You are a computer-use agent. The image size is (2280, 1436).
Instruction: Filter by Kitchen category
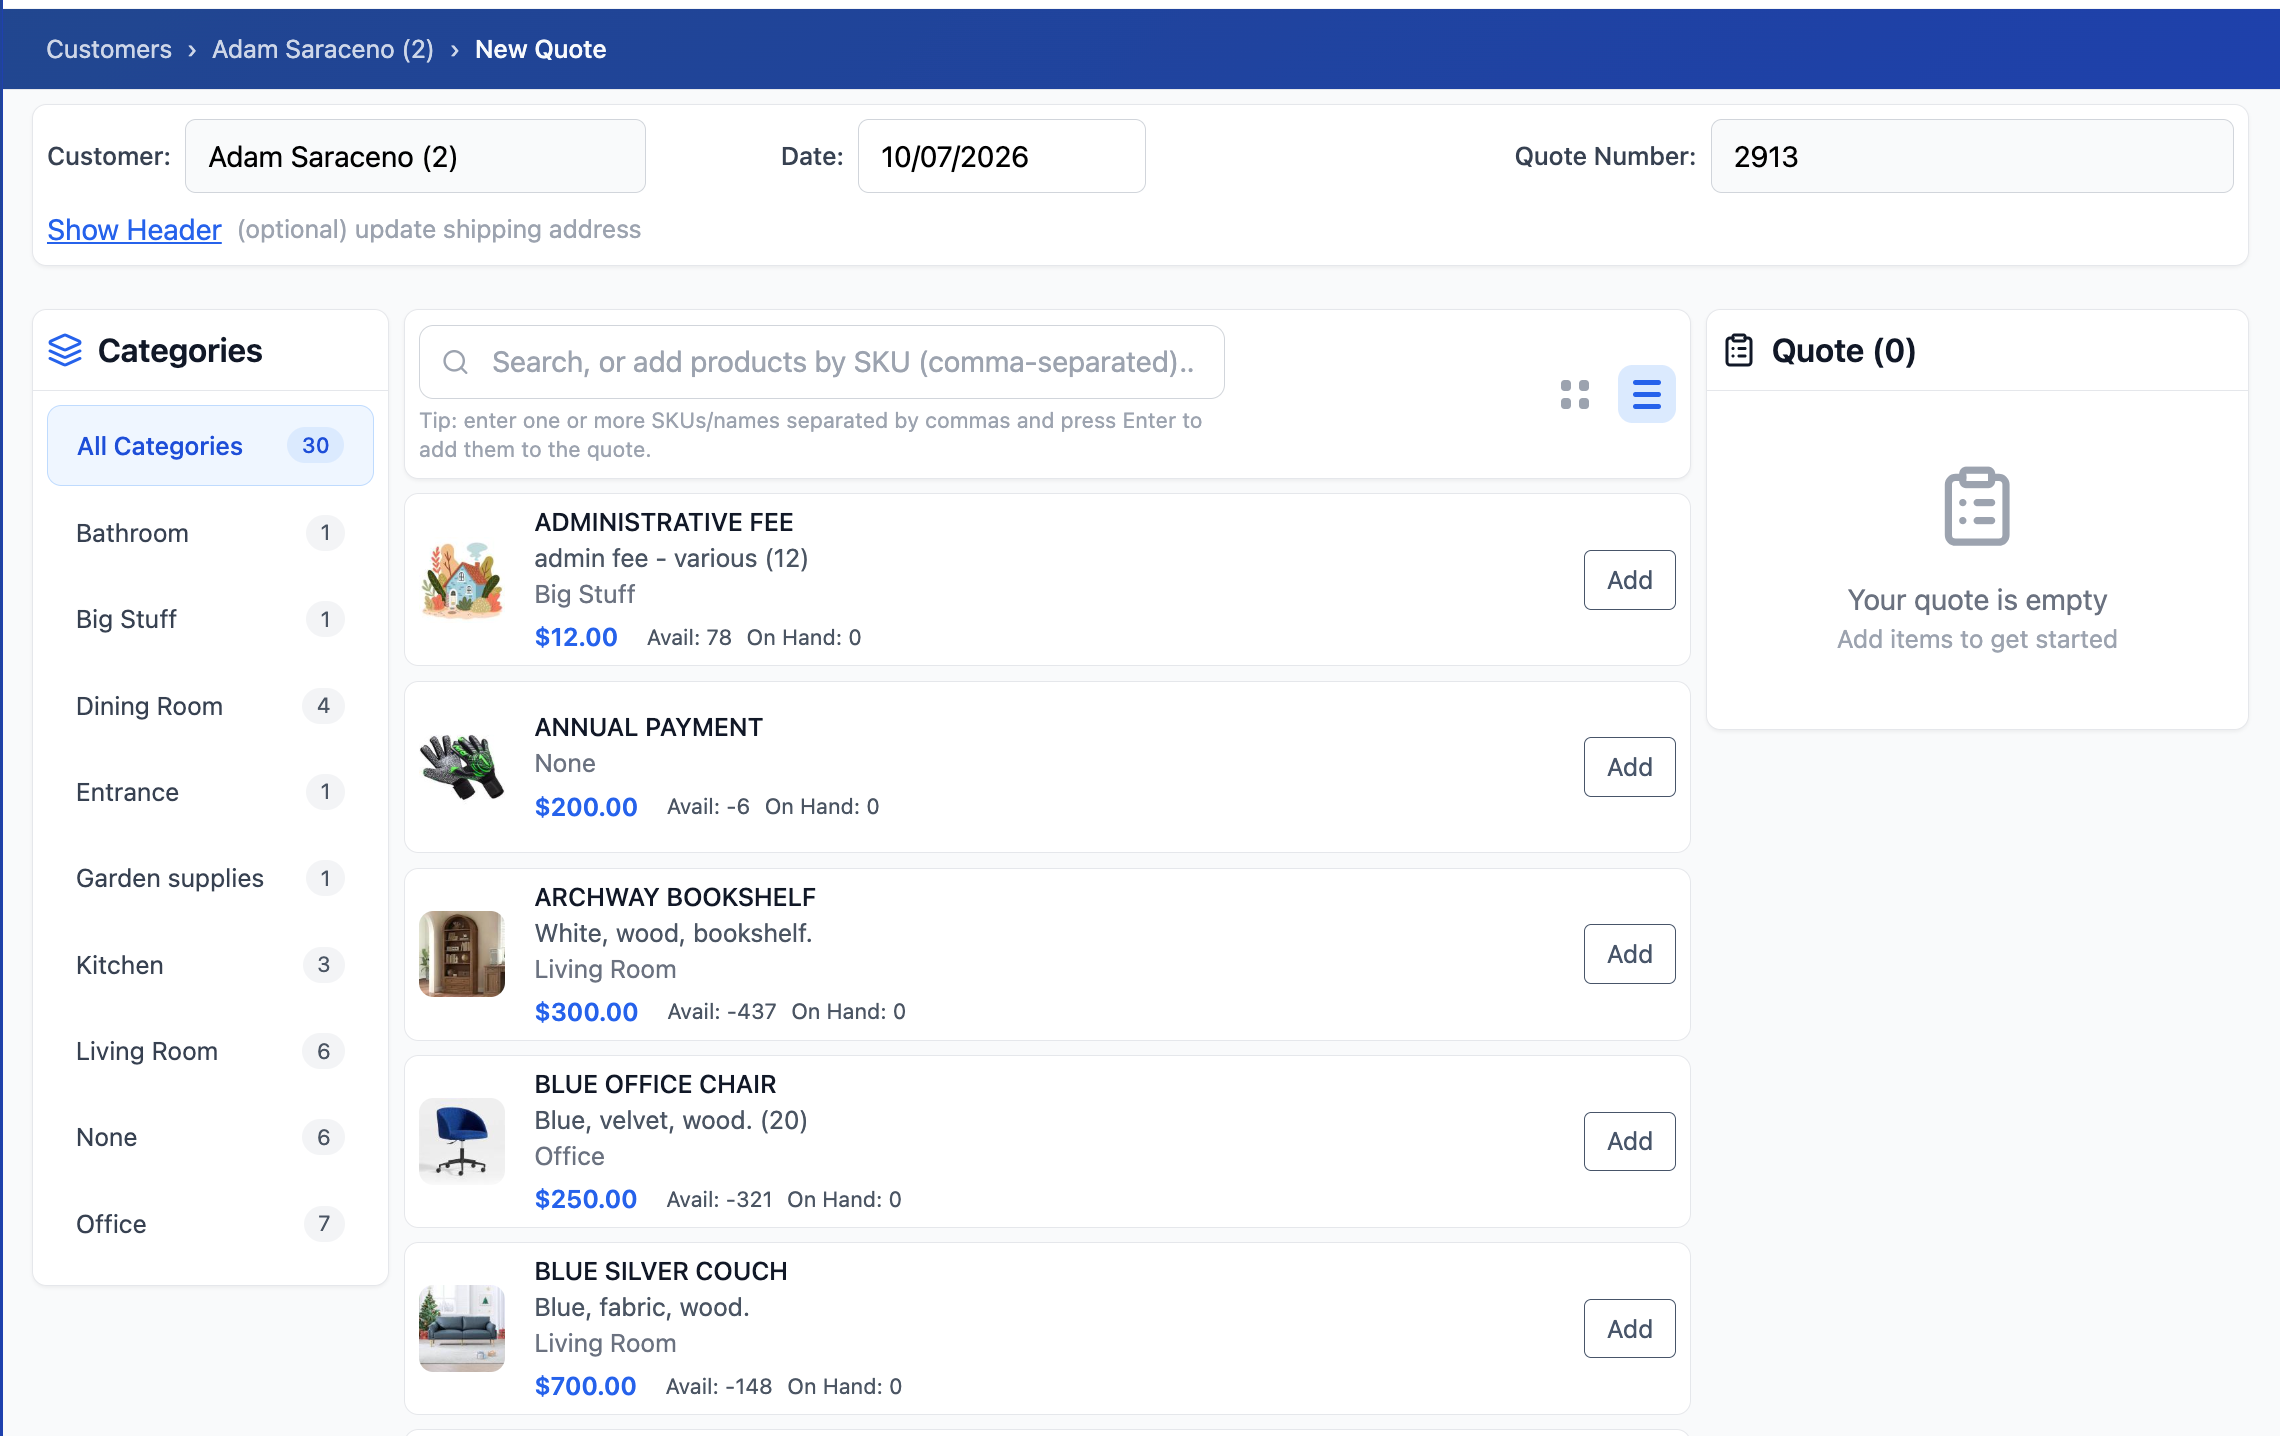point(210,965)
